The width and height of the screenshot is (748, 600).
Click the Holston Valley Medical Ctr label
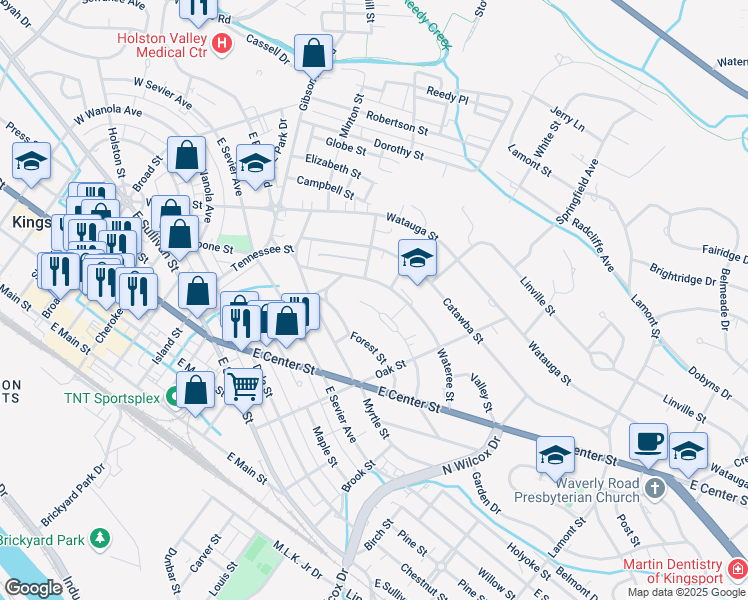click(x=162, y=45)
